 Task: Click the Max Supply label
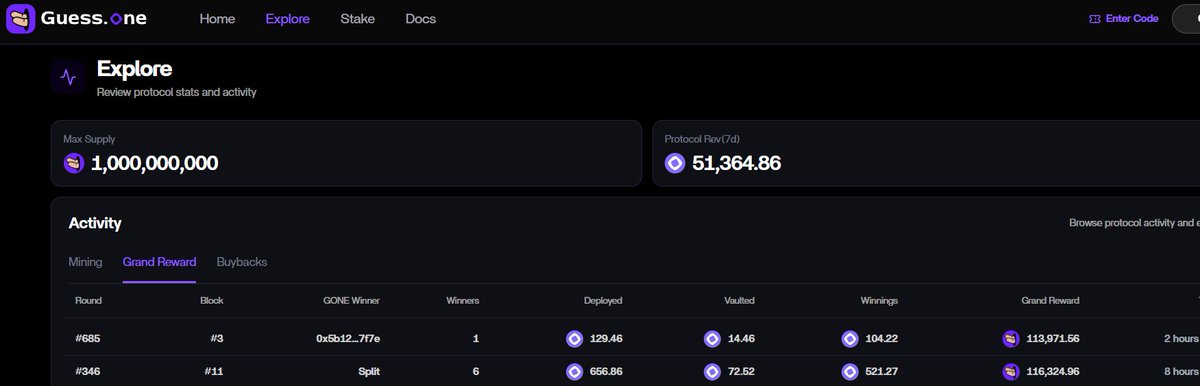[89, 139]
